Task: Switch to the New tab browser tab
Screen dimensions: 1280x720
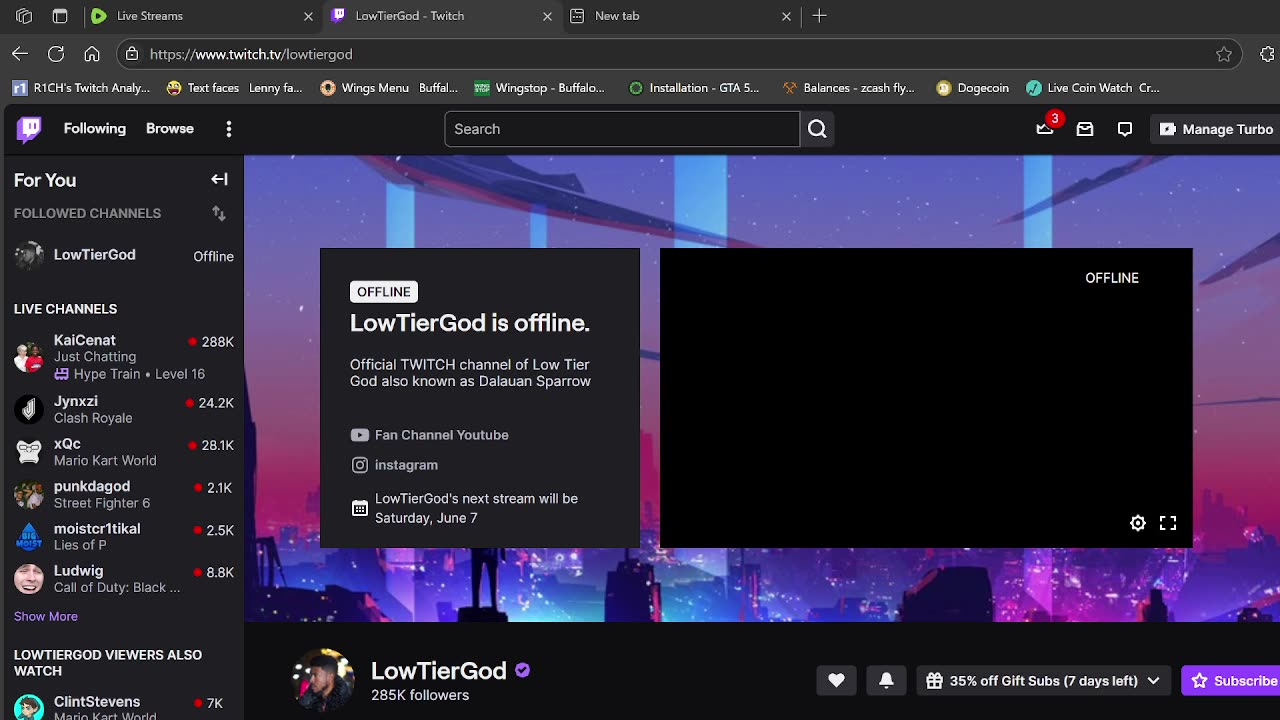Action: (681, 16)
